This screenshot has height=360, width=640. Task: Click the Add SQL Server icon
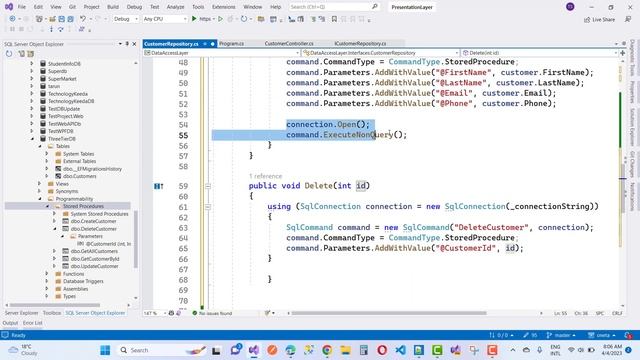point(22,54)
